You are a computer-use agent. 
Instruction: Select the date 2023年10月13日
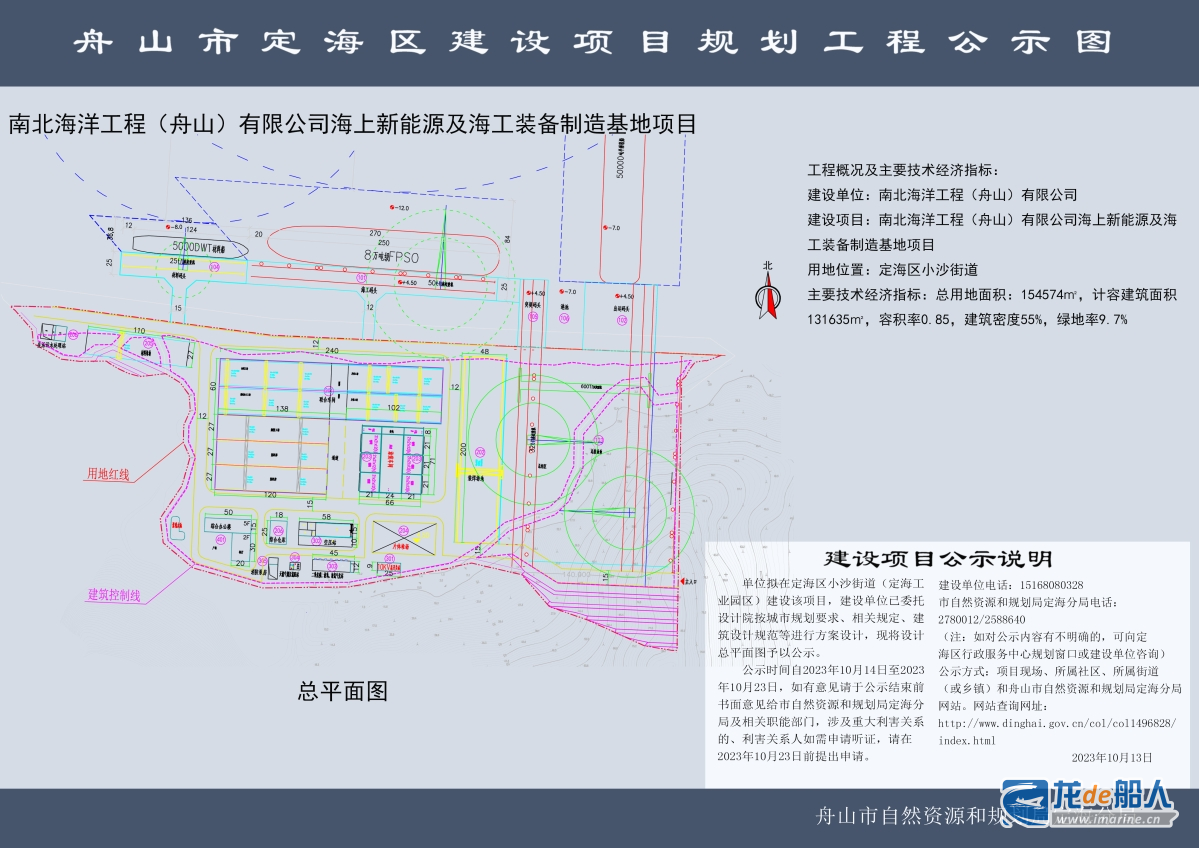(x=1111, y=758)
